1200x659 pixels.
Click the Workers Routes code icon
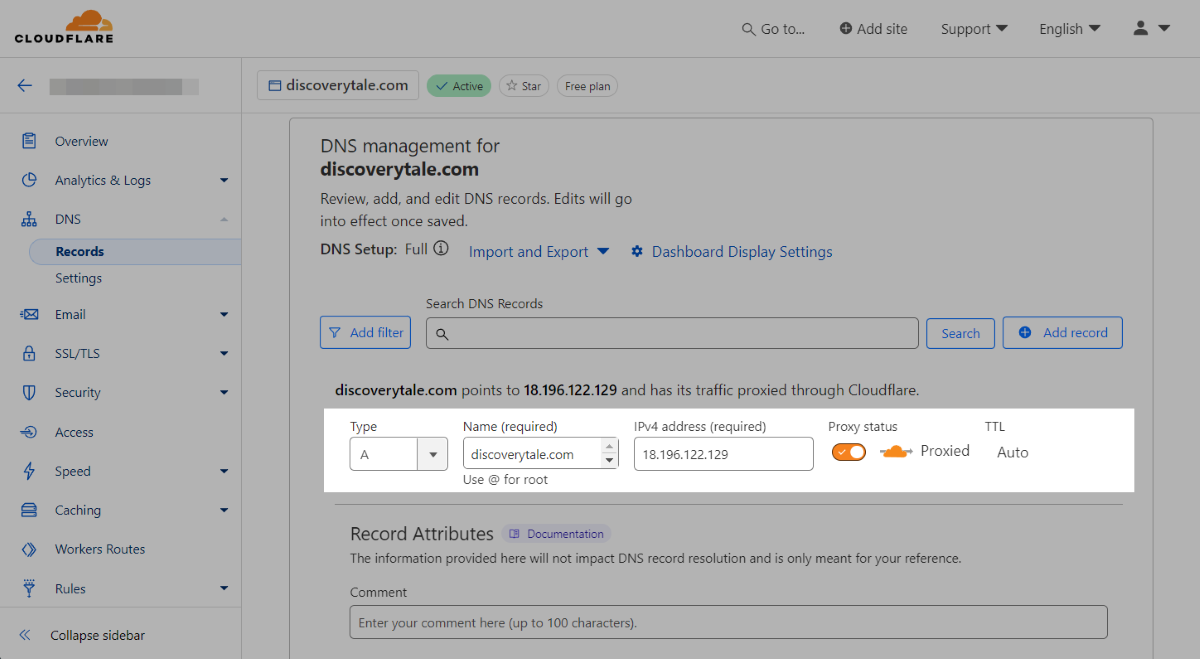coord(29,549)
